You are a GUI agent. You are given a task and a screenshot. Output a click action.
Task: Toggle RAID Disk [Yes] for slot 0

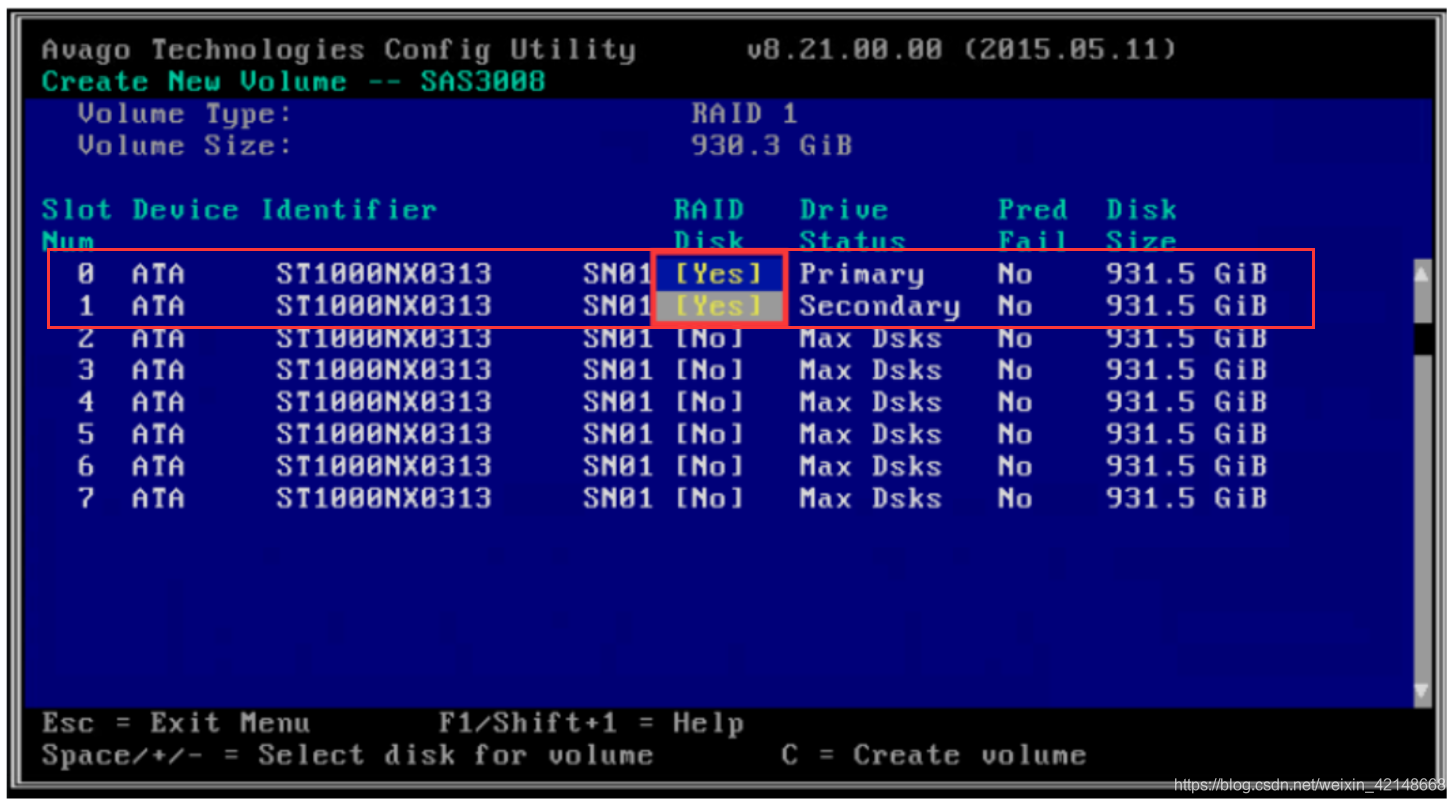(x=718, y=273)
